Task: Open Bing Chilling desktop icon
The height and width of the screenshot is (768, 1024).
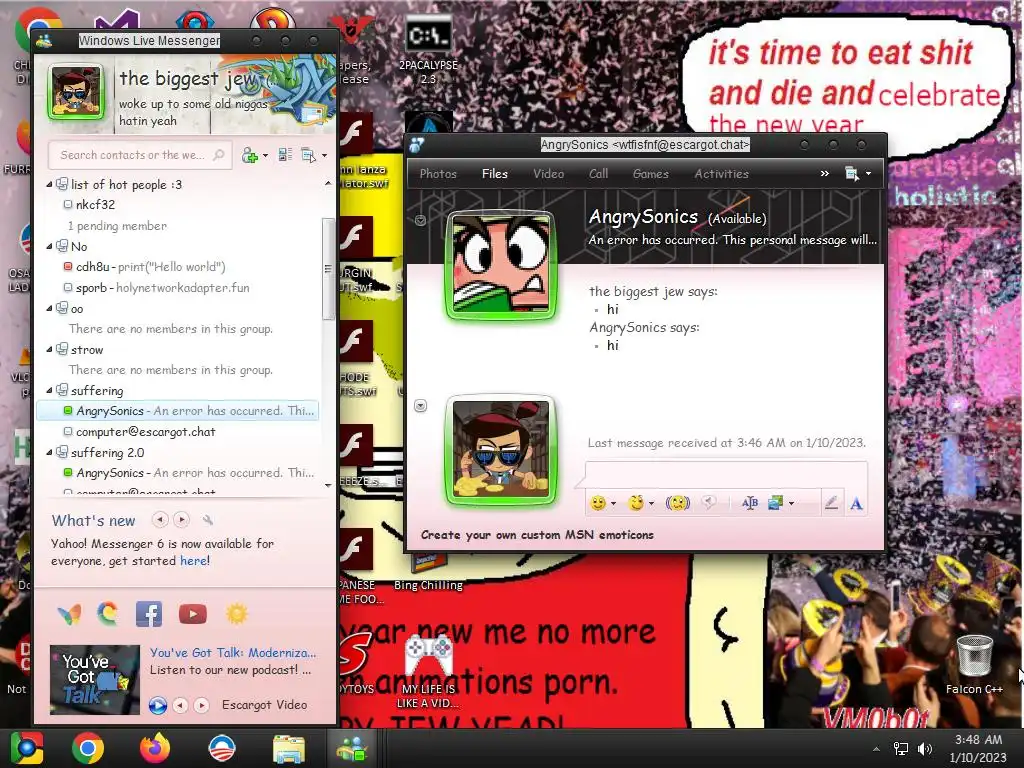Action: click(428, 573)
